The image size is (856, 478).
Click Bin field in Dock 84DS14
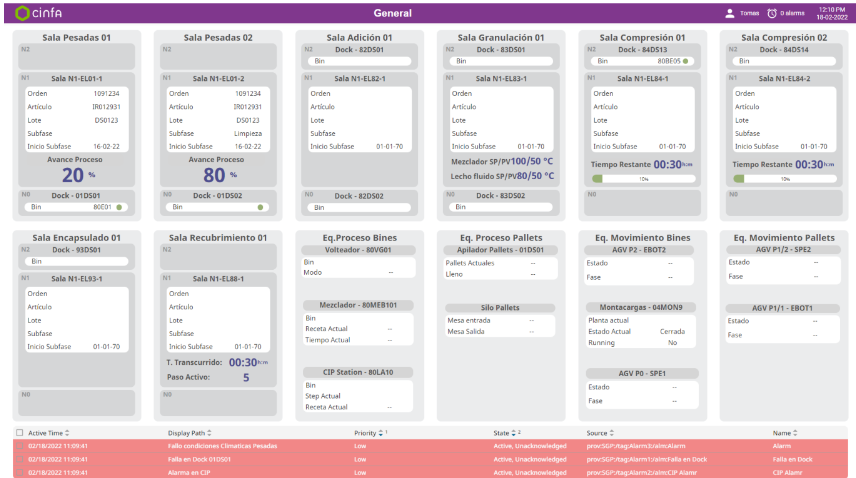pos(784,61)
